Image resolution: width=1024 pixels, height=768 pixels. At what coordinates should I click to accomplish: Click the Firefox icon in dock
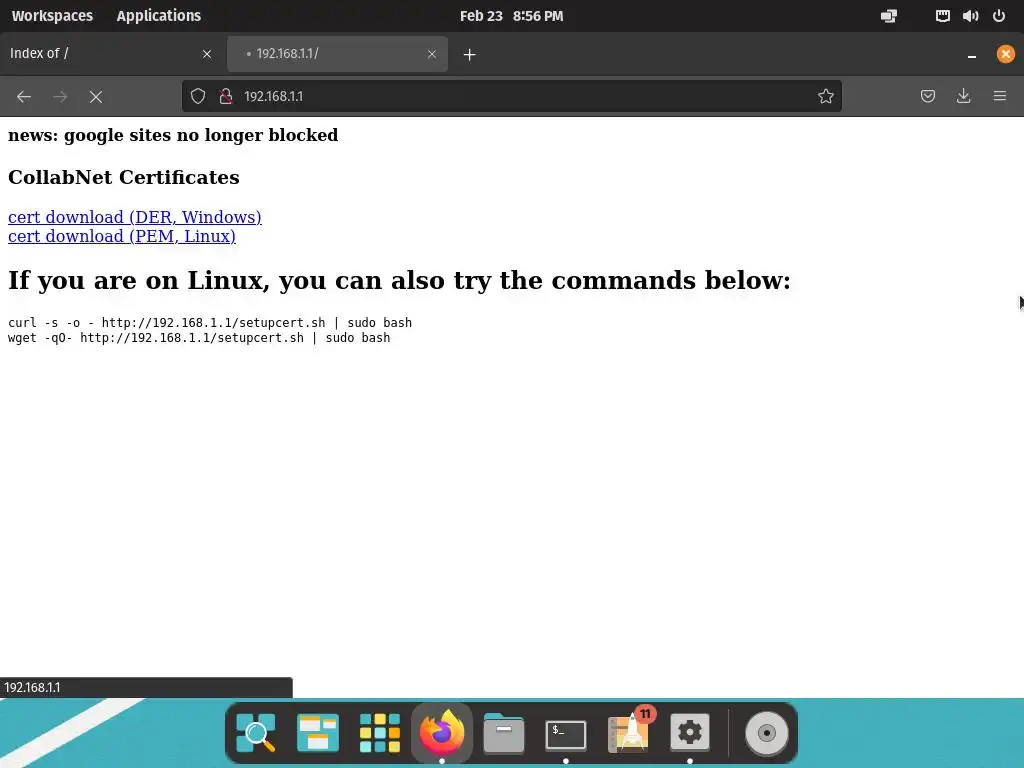441,733
